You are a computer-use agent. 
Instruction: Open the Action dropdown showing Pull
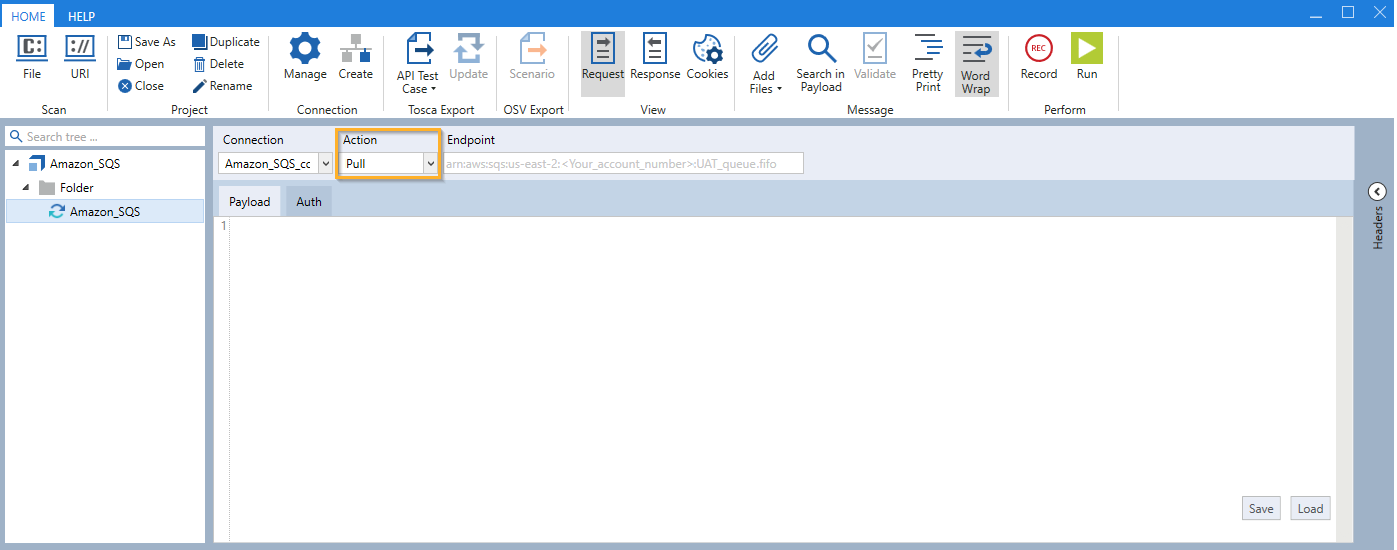click(x=431, y=163)
